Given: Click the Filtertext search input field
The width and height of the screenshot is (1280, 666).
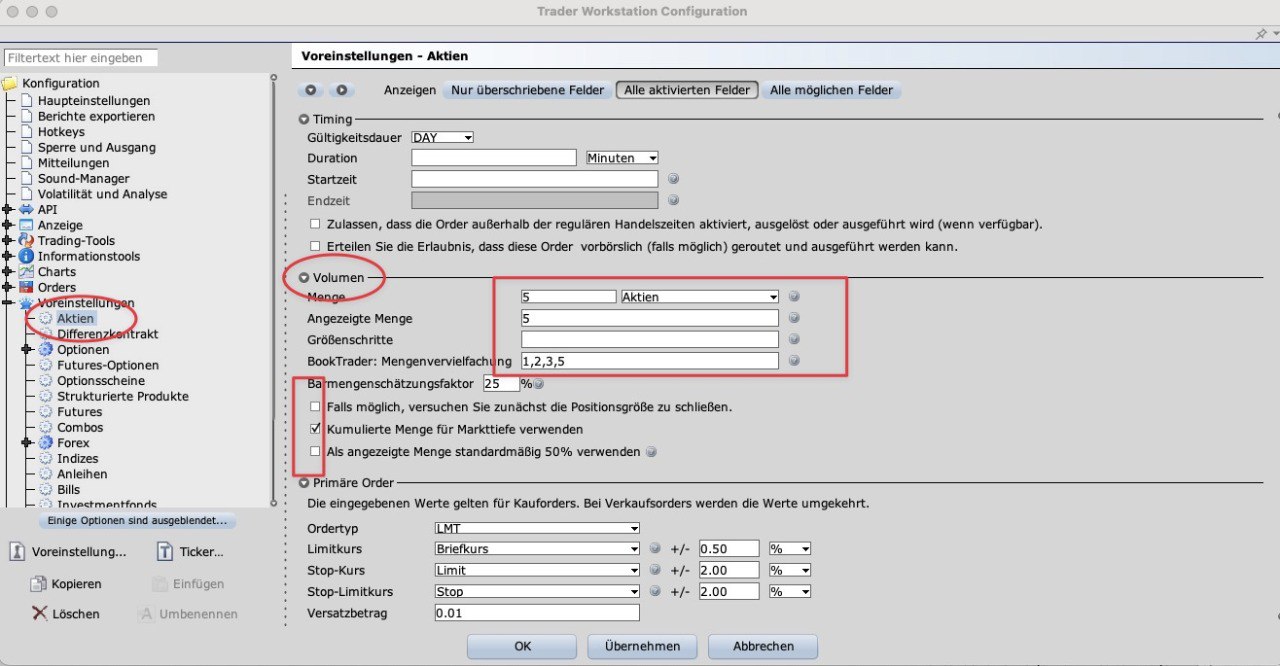Looking at the screenshot, I should pos(80,58).
